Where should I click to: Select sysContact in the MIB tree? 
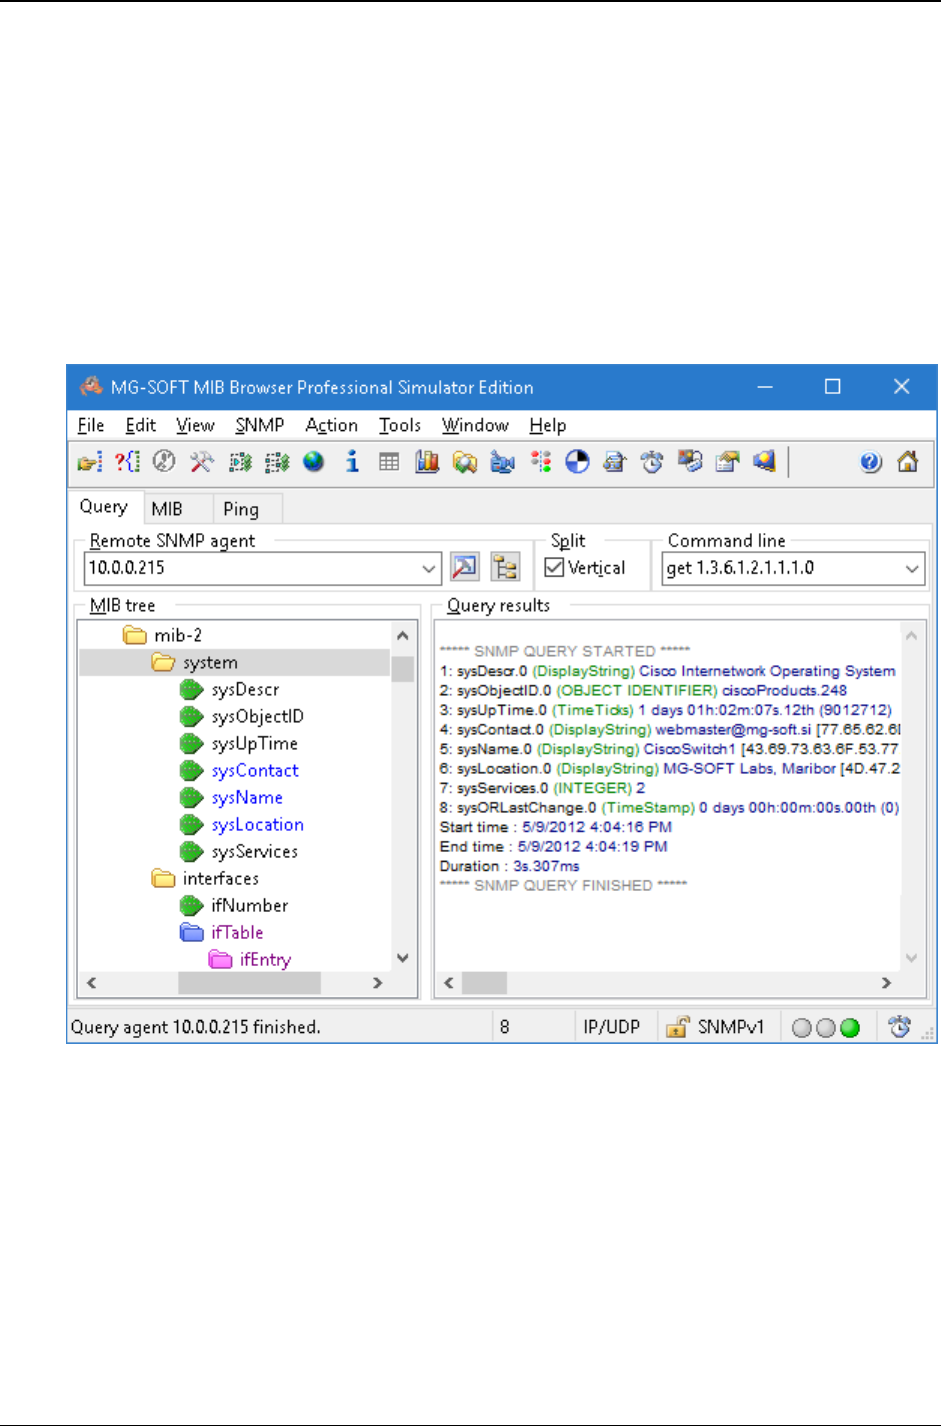(240, 770)
